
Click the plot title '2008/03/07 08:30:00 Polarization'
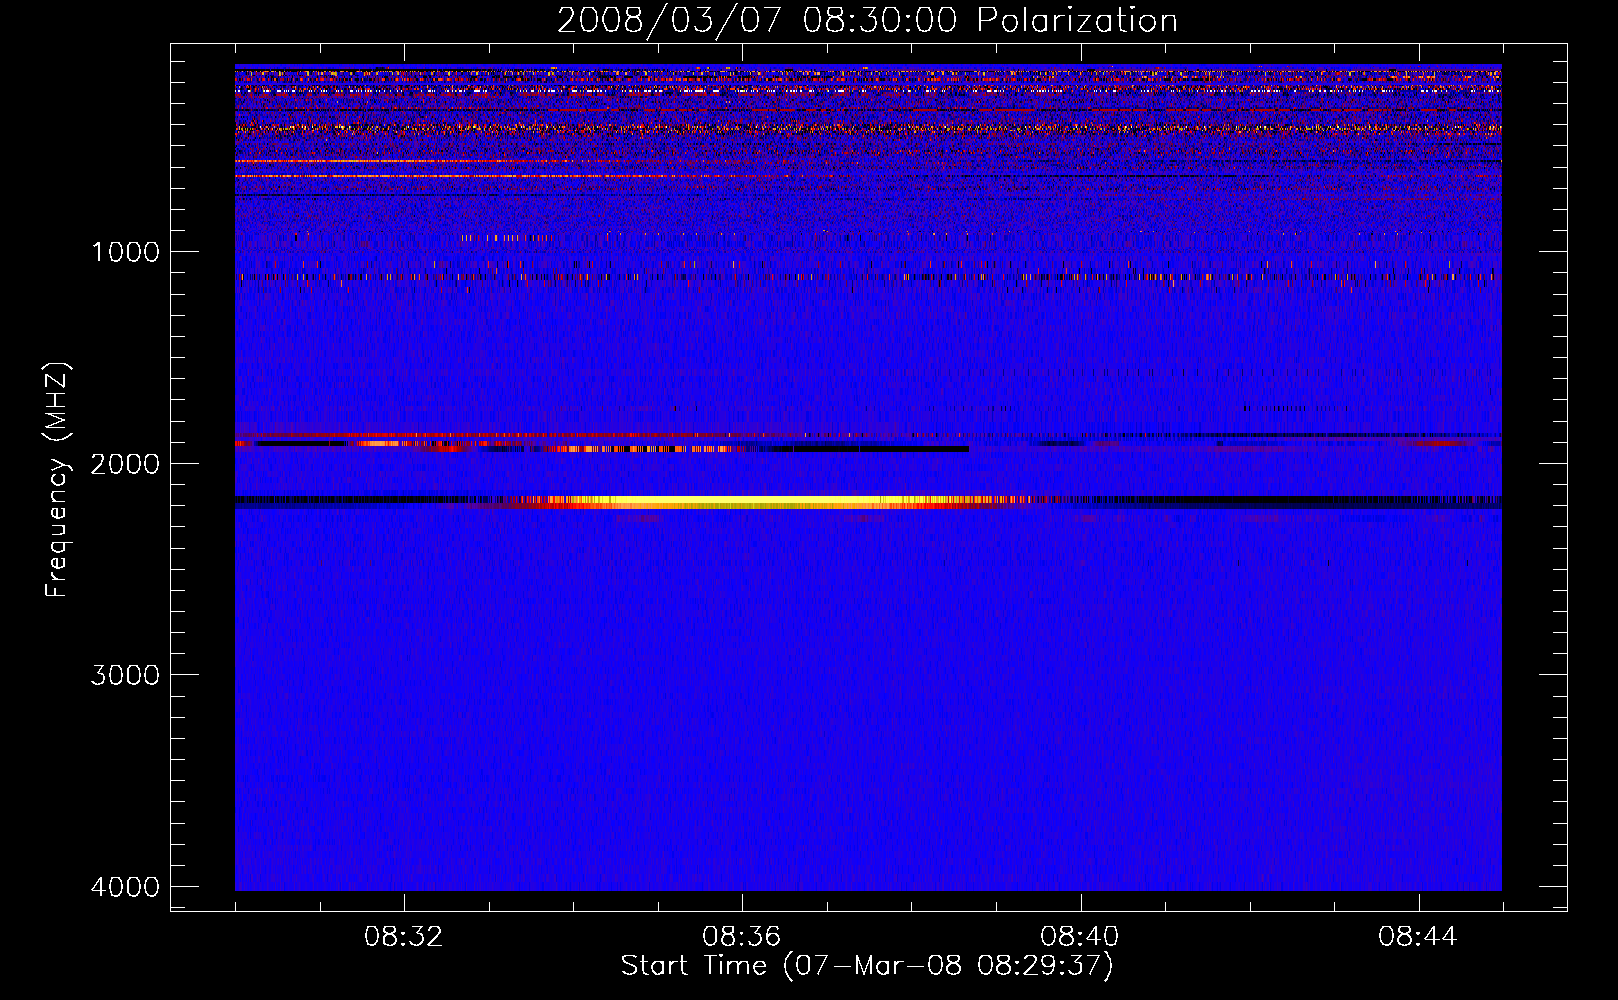[867, 21]
